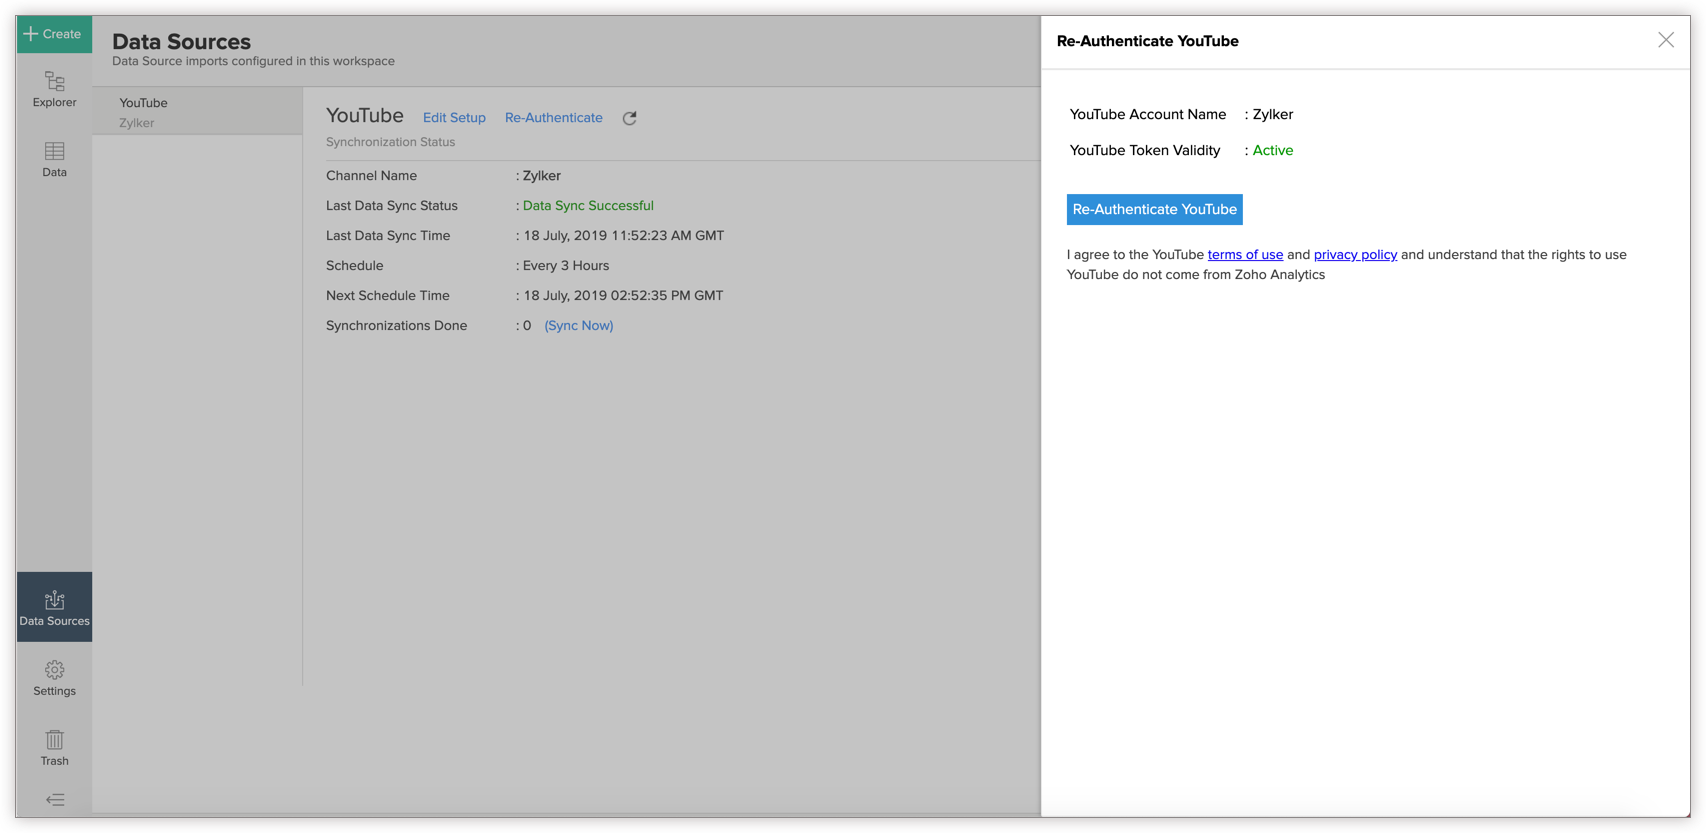Click the Re-Authenticate YouTube panel title

coord(1148,41)
